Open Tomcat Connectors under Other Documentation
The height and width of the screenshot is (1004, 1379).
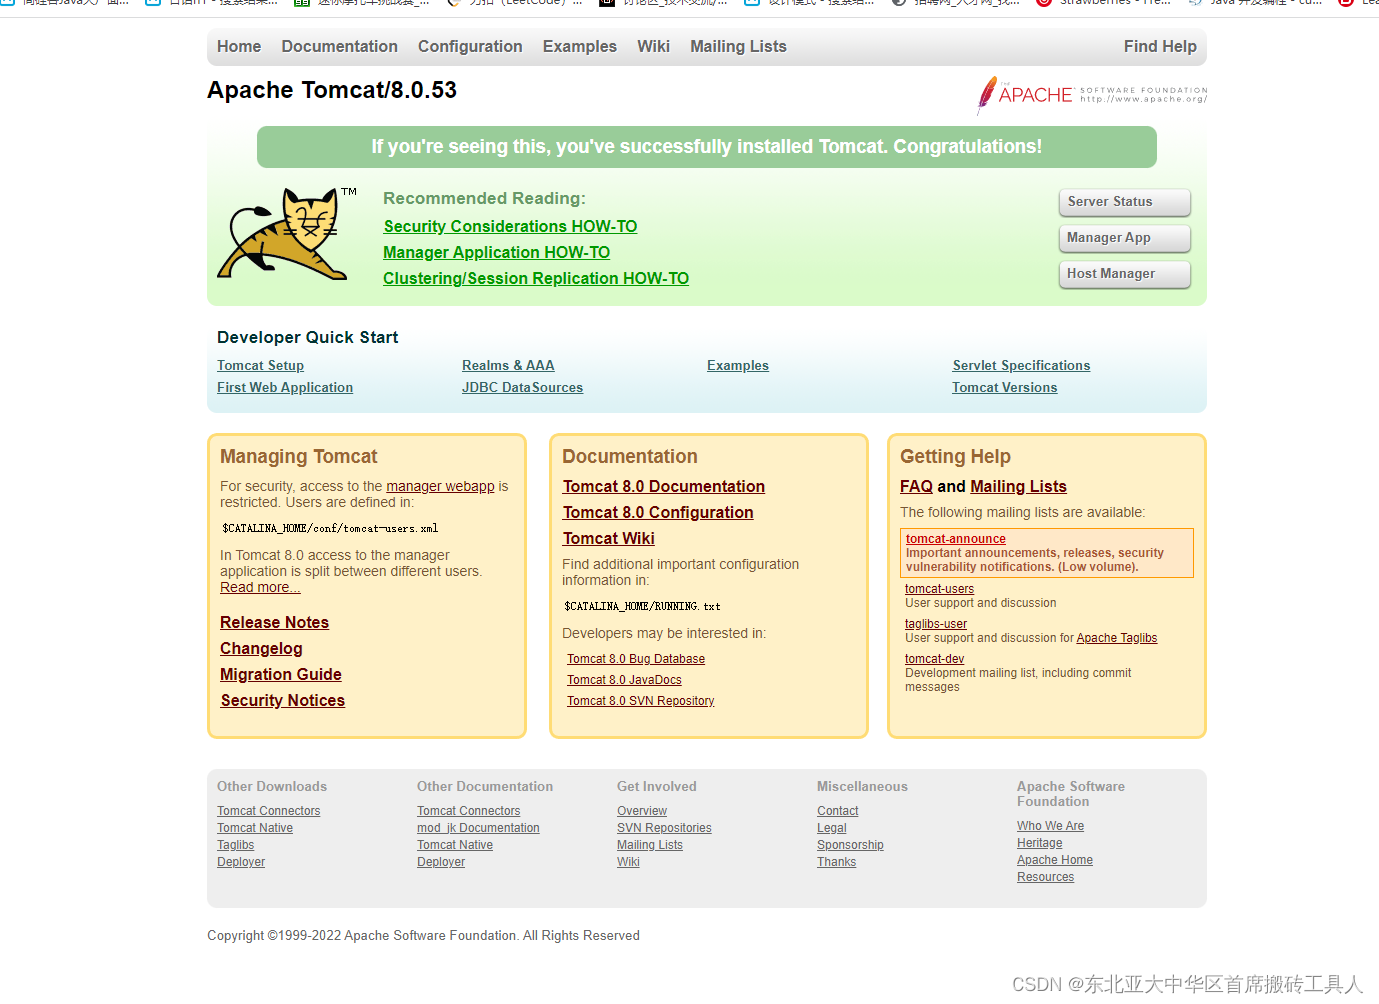coord(469,811)
